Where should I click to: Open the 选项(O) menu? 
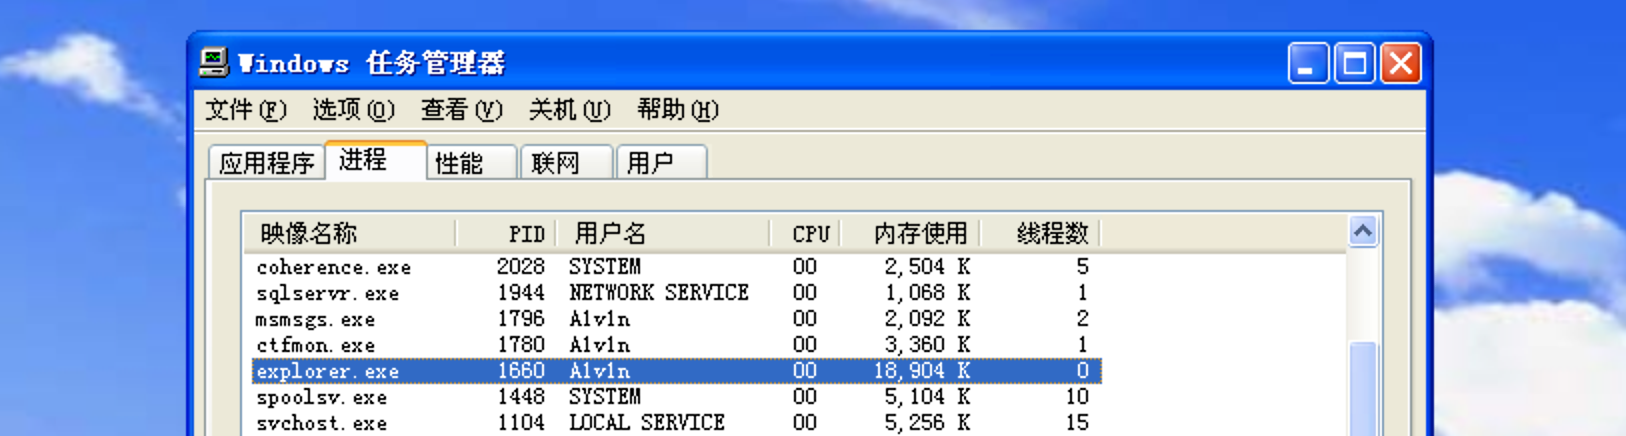(x=354, y=110)
